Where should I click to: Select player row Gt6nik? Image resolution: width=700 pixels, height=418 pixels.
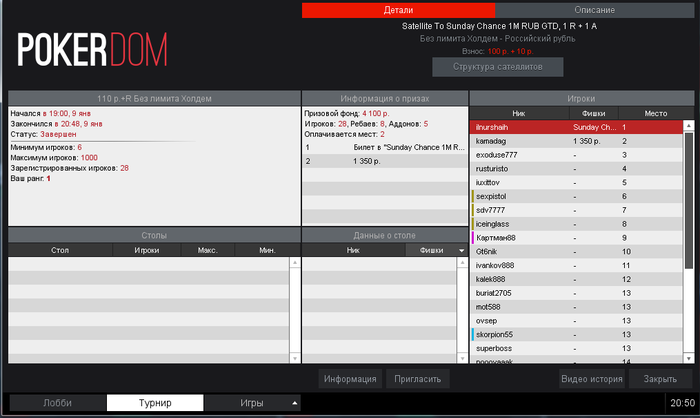click(576, 252)
